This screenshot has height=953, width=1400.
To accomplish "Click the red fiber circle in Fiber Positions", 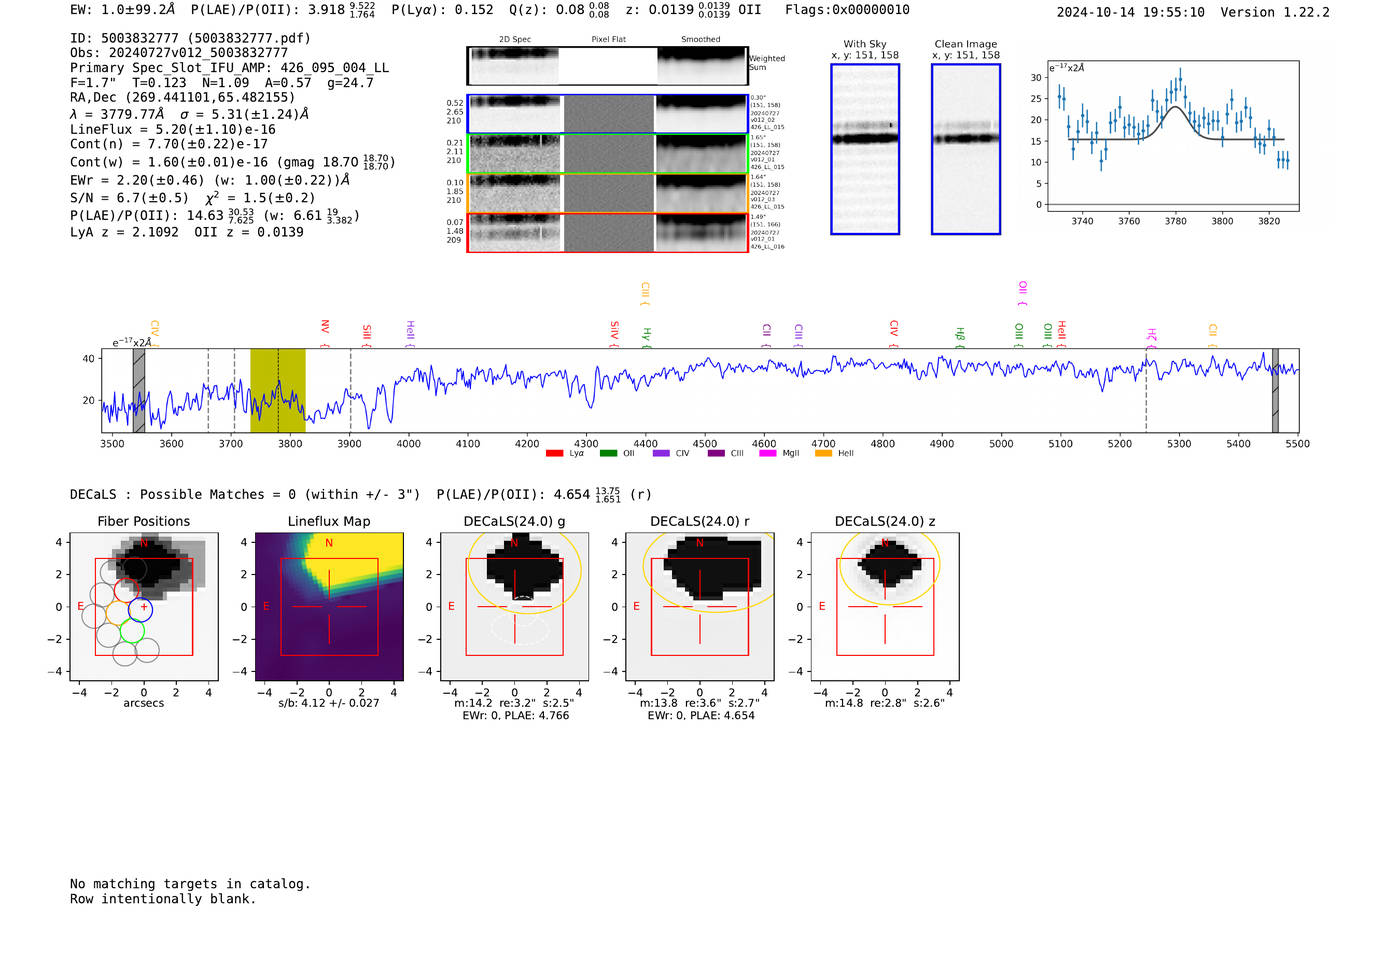I will [126, 590].
